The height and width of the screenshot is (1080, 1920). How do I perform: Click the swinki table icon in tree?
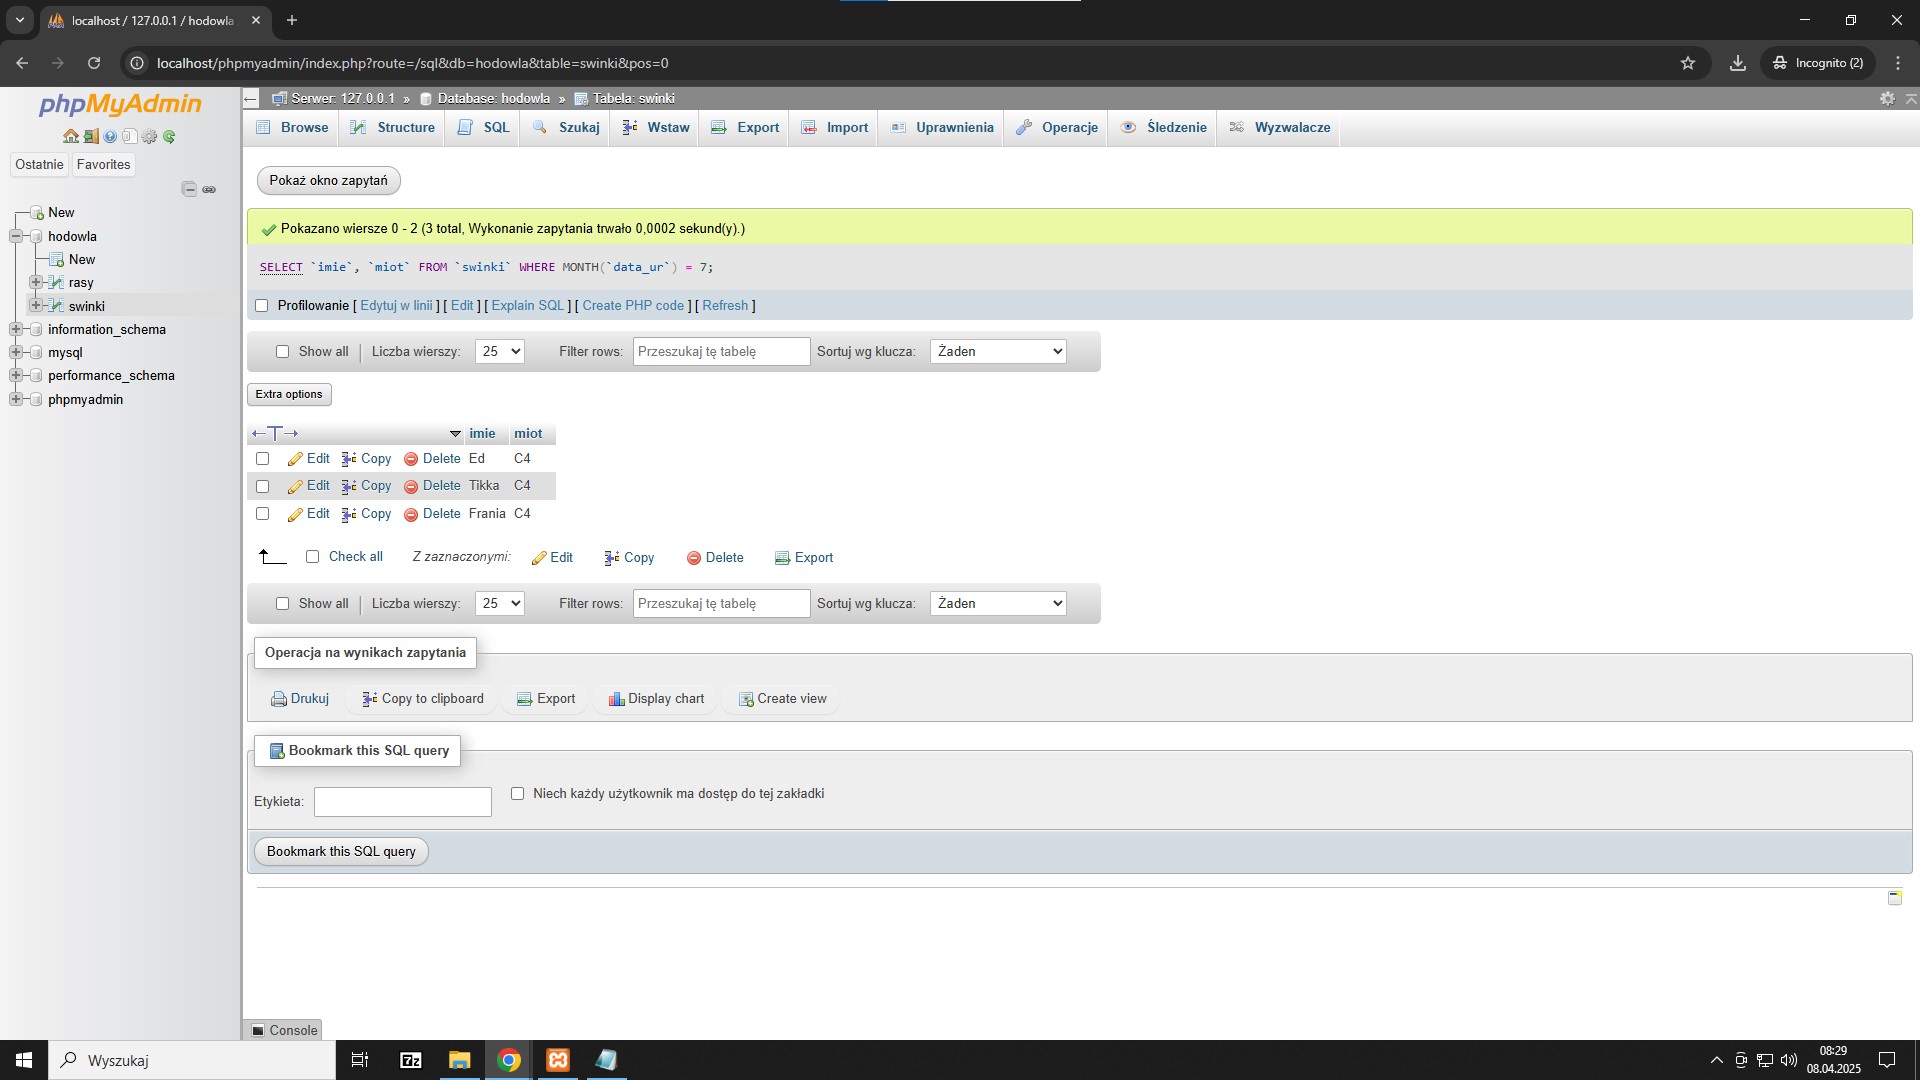tap(57, 306)
